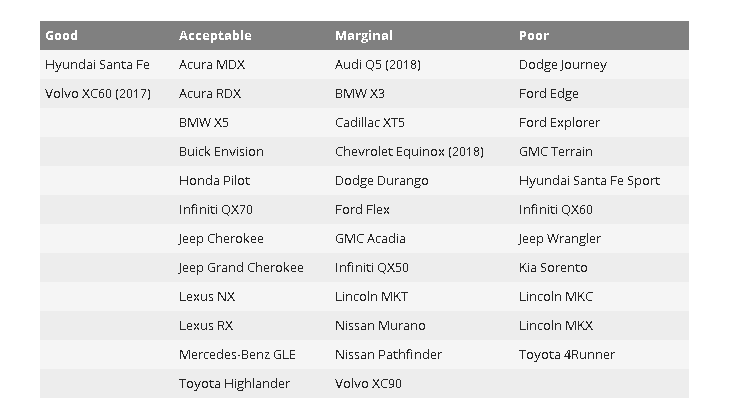Click the Toyota 4Runner entry

567,355
